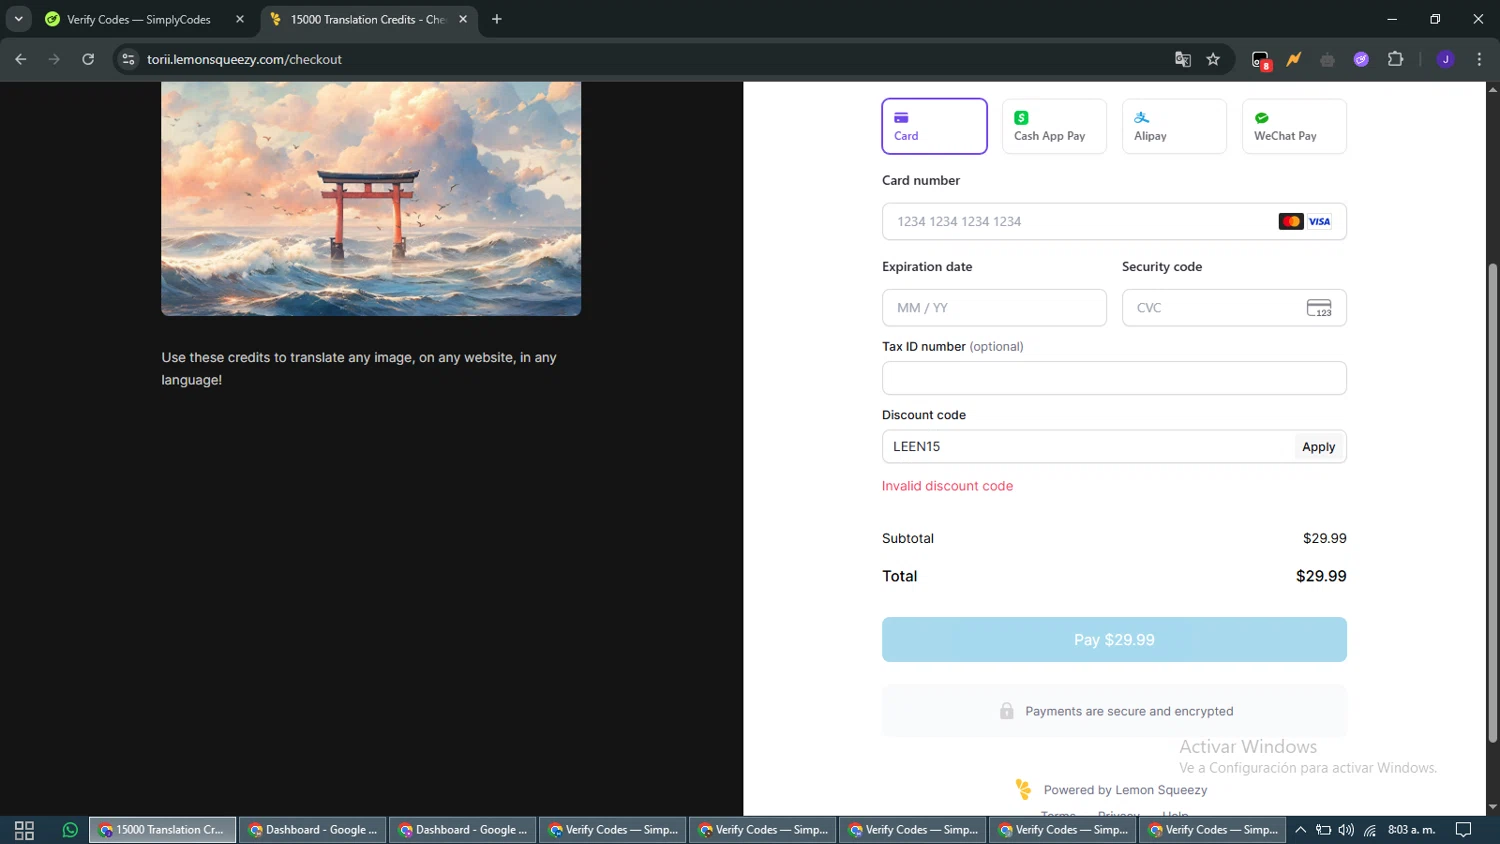
Task: Close the Verify Codes tab
Action: click(x=240, y=19)
